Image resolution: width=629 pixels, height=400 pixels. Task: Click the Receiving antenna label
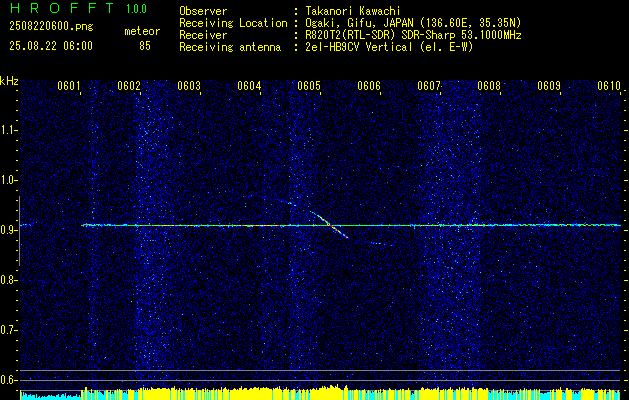click(230, 47)
